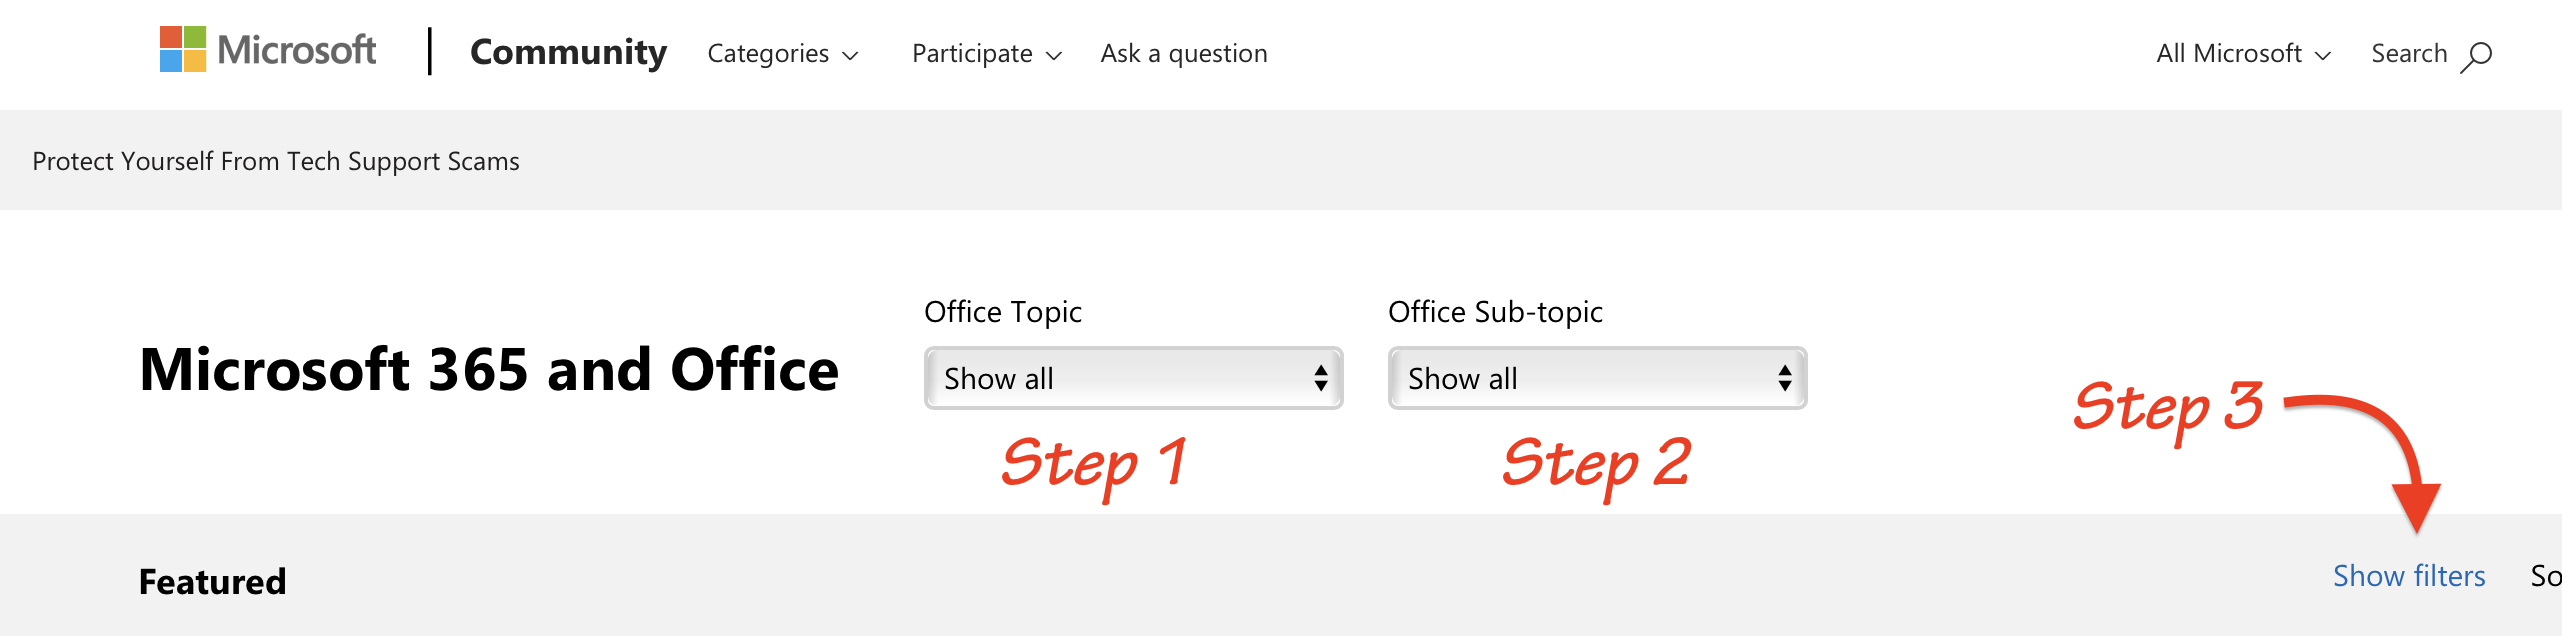Click the Microsoft wordmark text
This screenshot has width=2562, height=636.
point(297,50)
